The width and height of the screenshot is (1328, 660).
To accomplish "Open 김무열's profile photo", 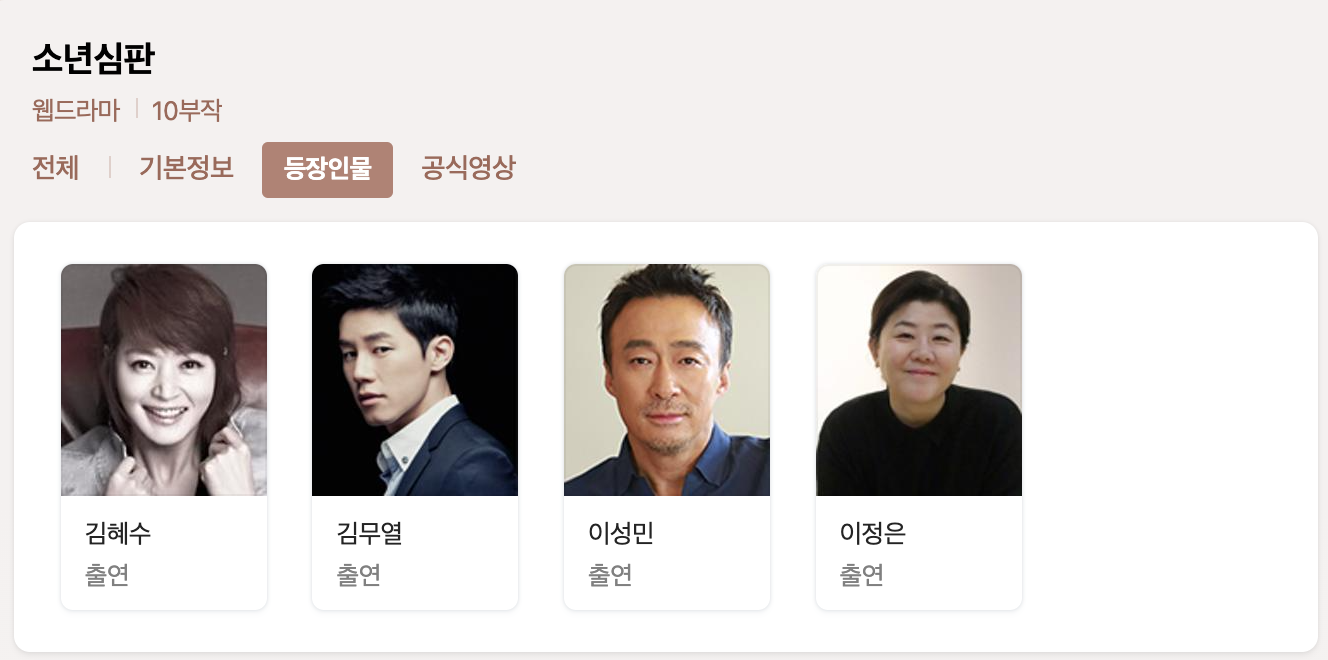I will click(415, 380).
